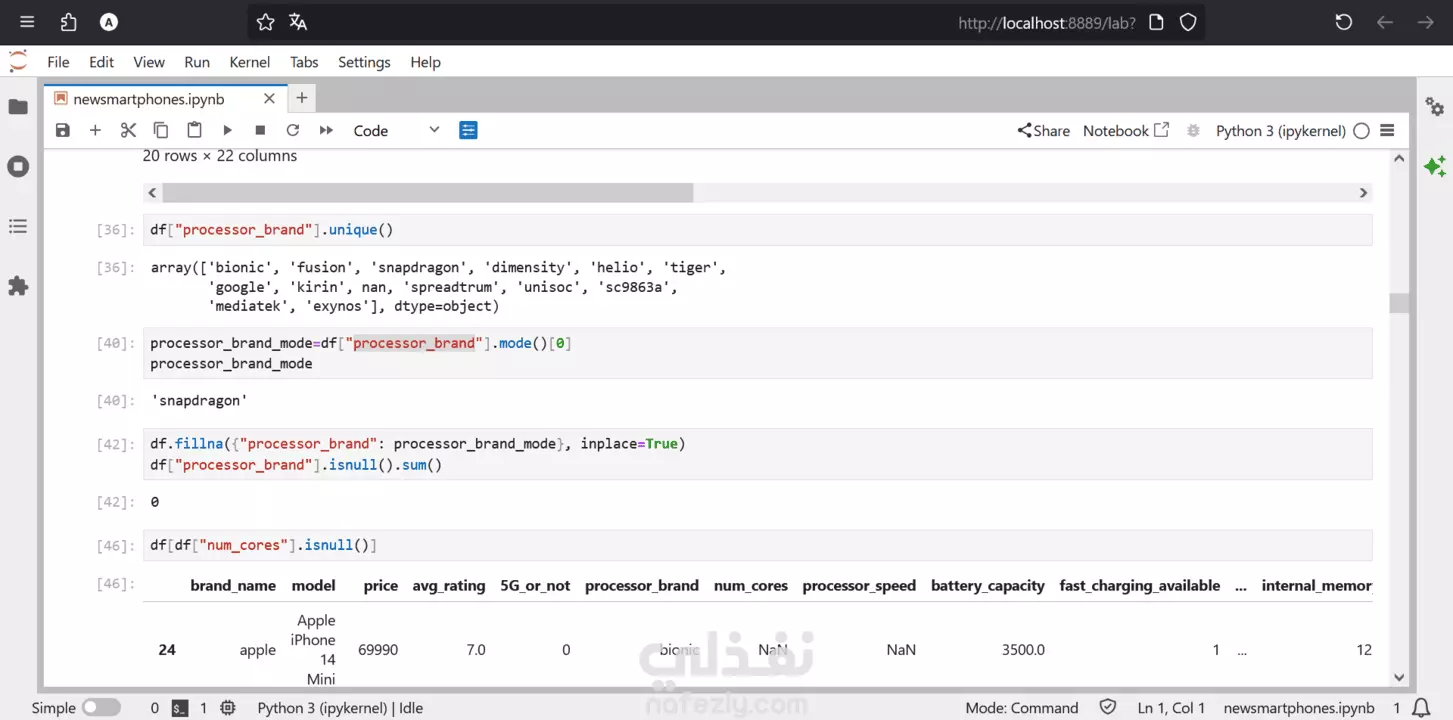The width and height of the screenshot is (1453, 720).
Task: Cut the selected cell
Action: point(128,130)
